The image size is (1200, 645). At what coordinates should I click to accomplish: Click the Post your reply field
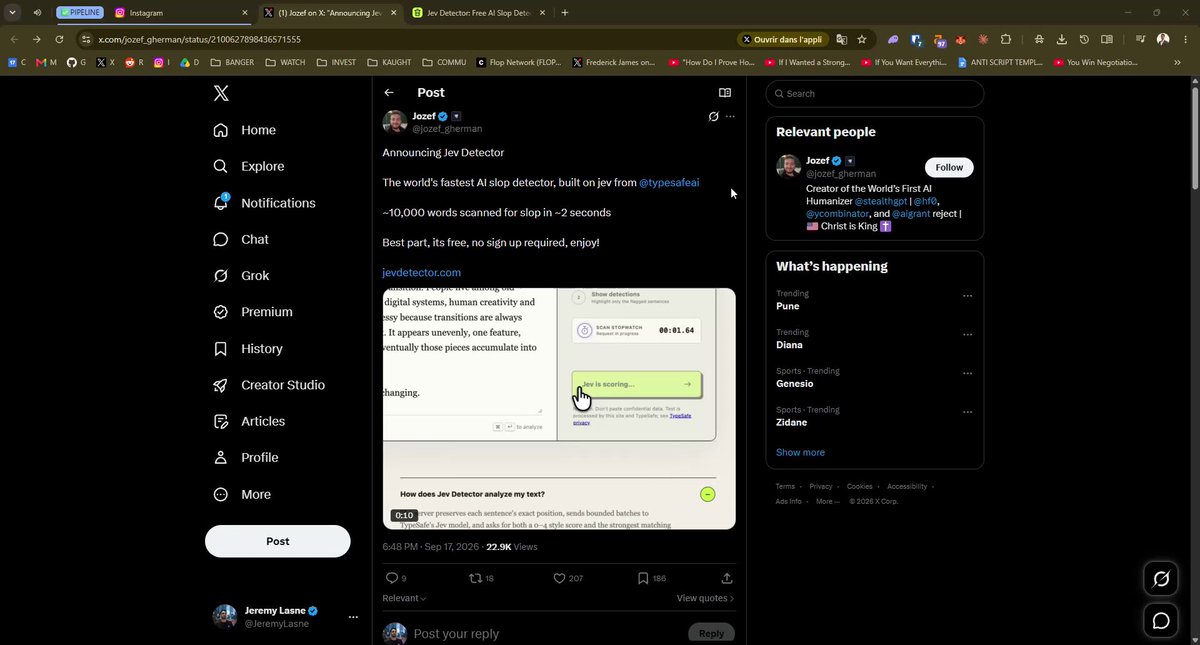545,633
